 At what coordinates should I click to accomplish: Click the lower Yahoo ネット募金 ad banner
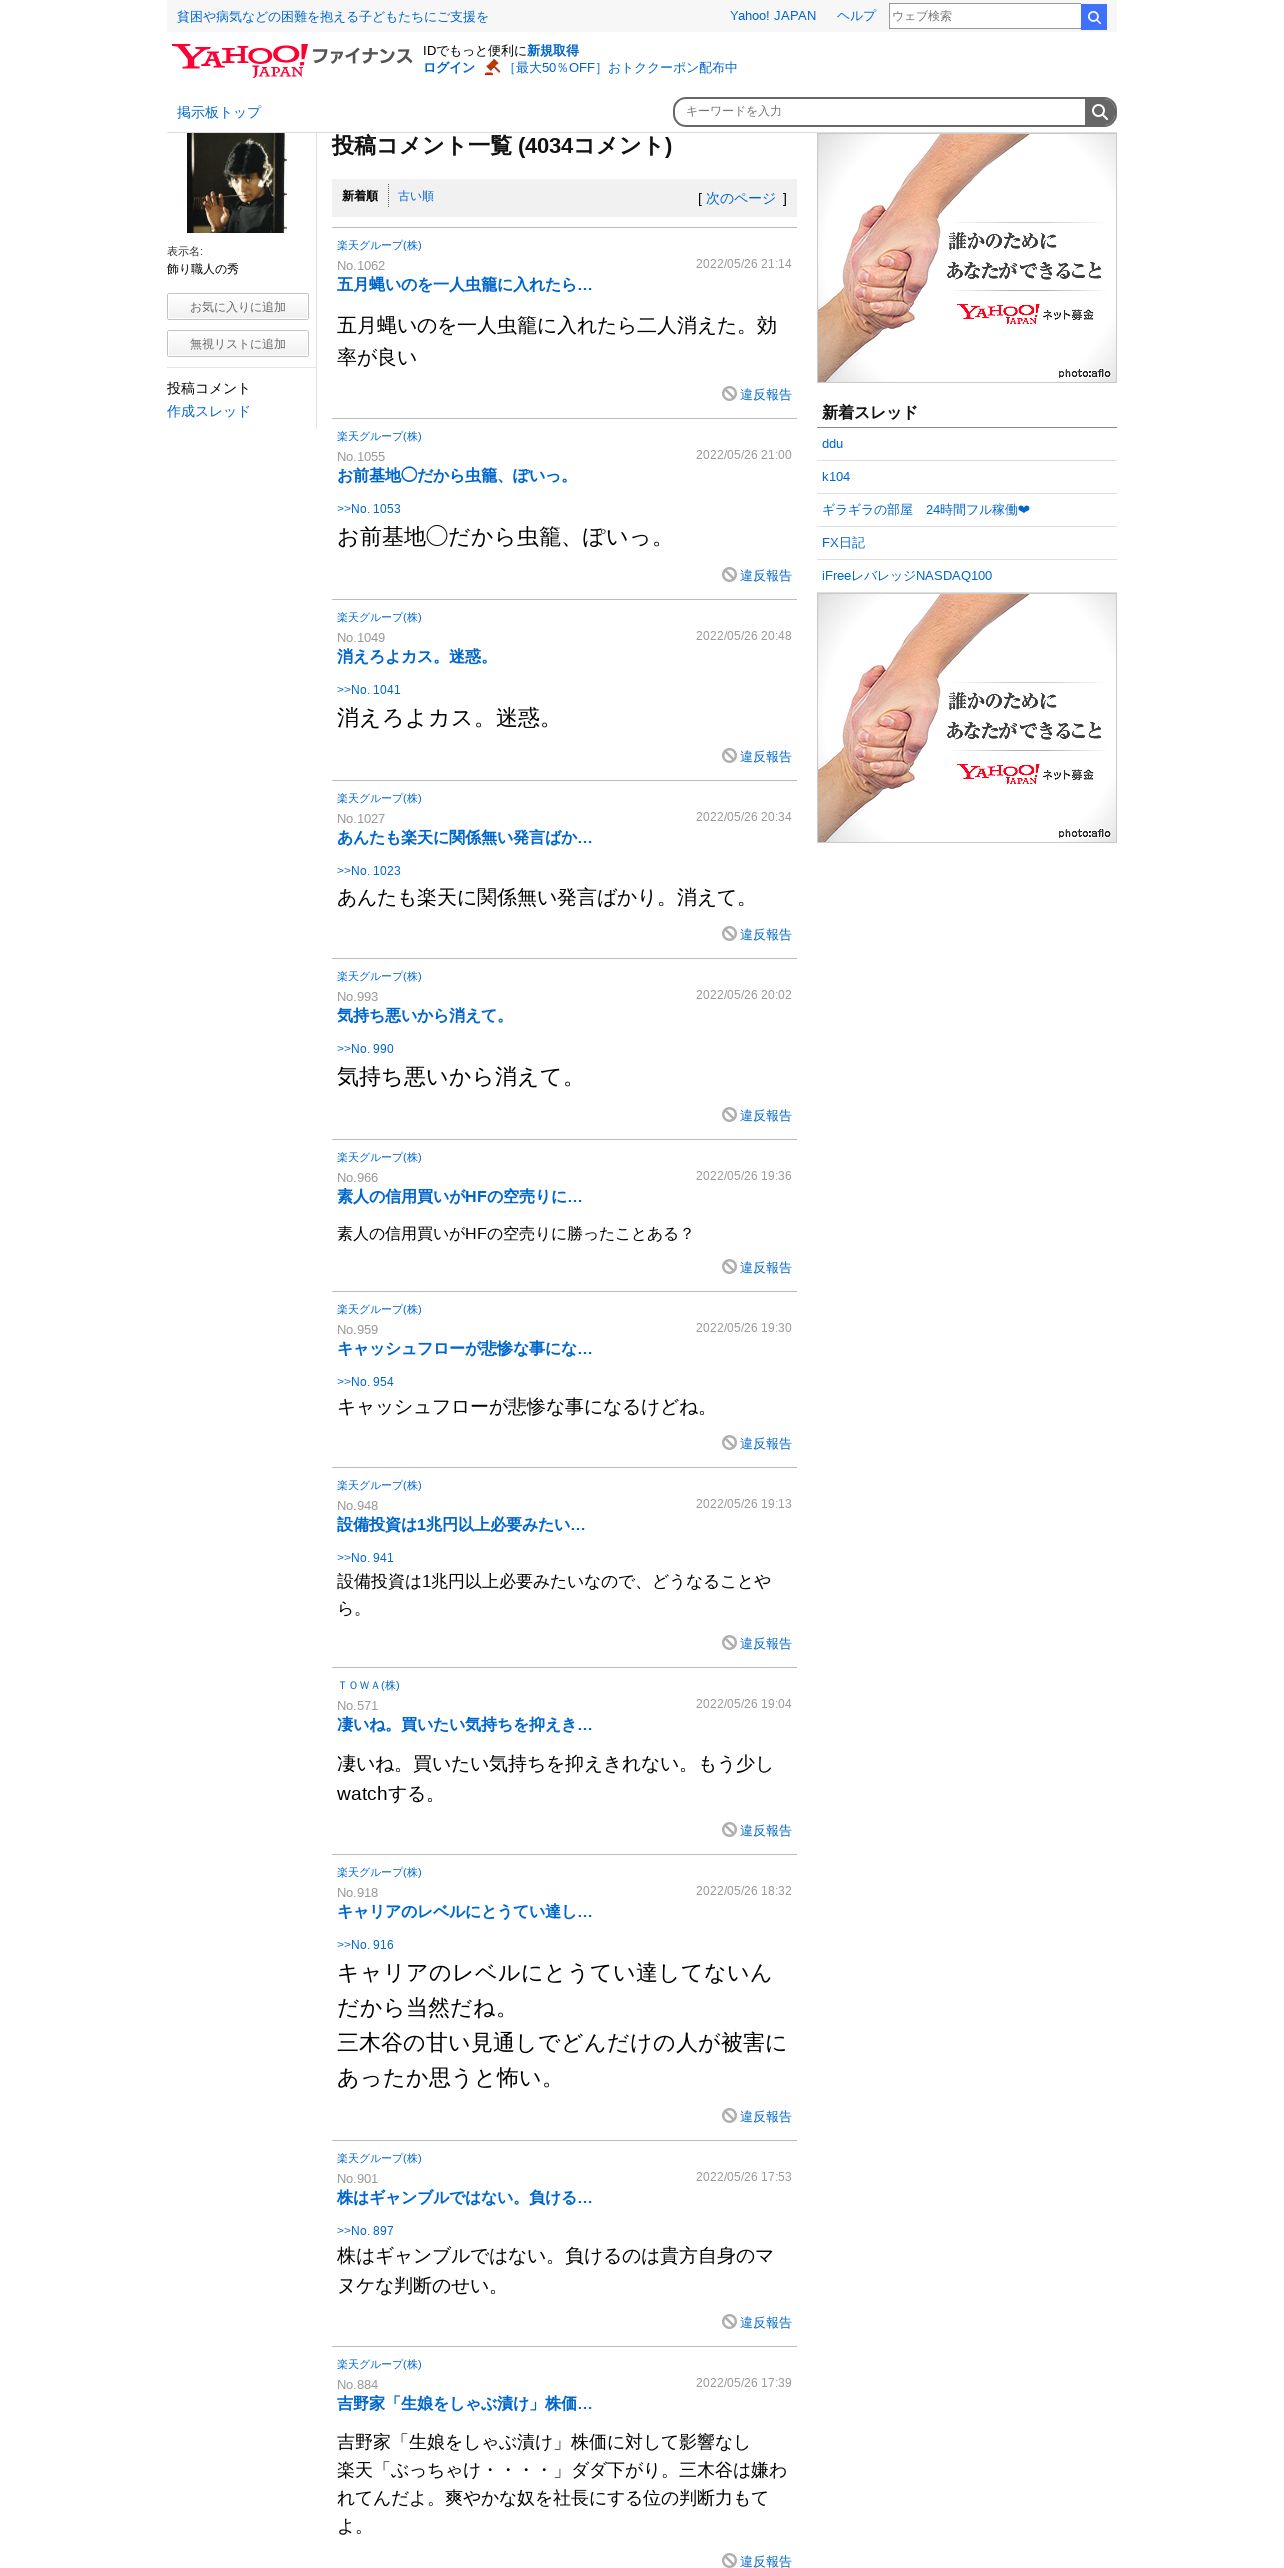coord(967,718)
